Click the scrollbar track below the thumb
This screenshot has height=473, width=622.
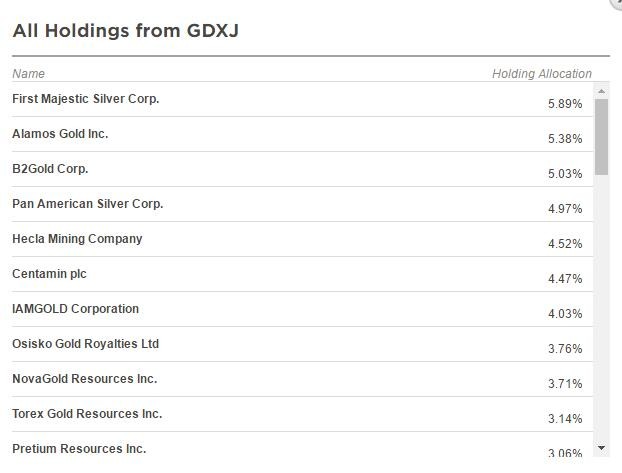pos(601,308)
